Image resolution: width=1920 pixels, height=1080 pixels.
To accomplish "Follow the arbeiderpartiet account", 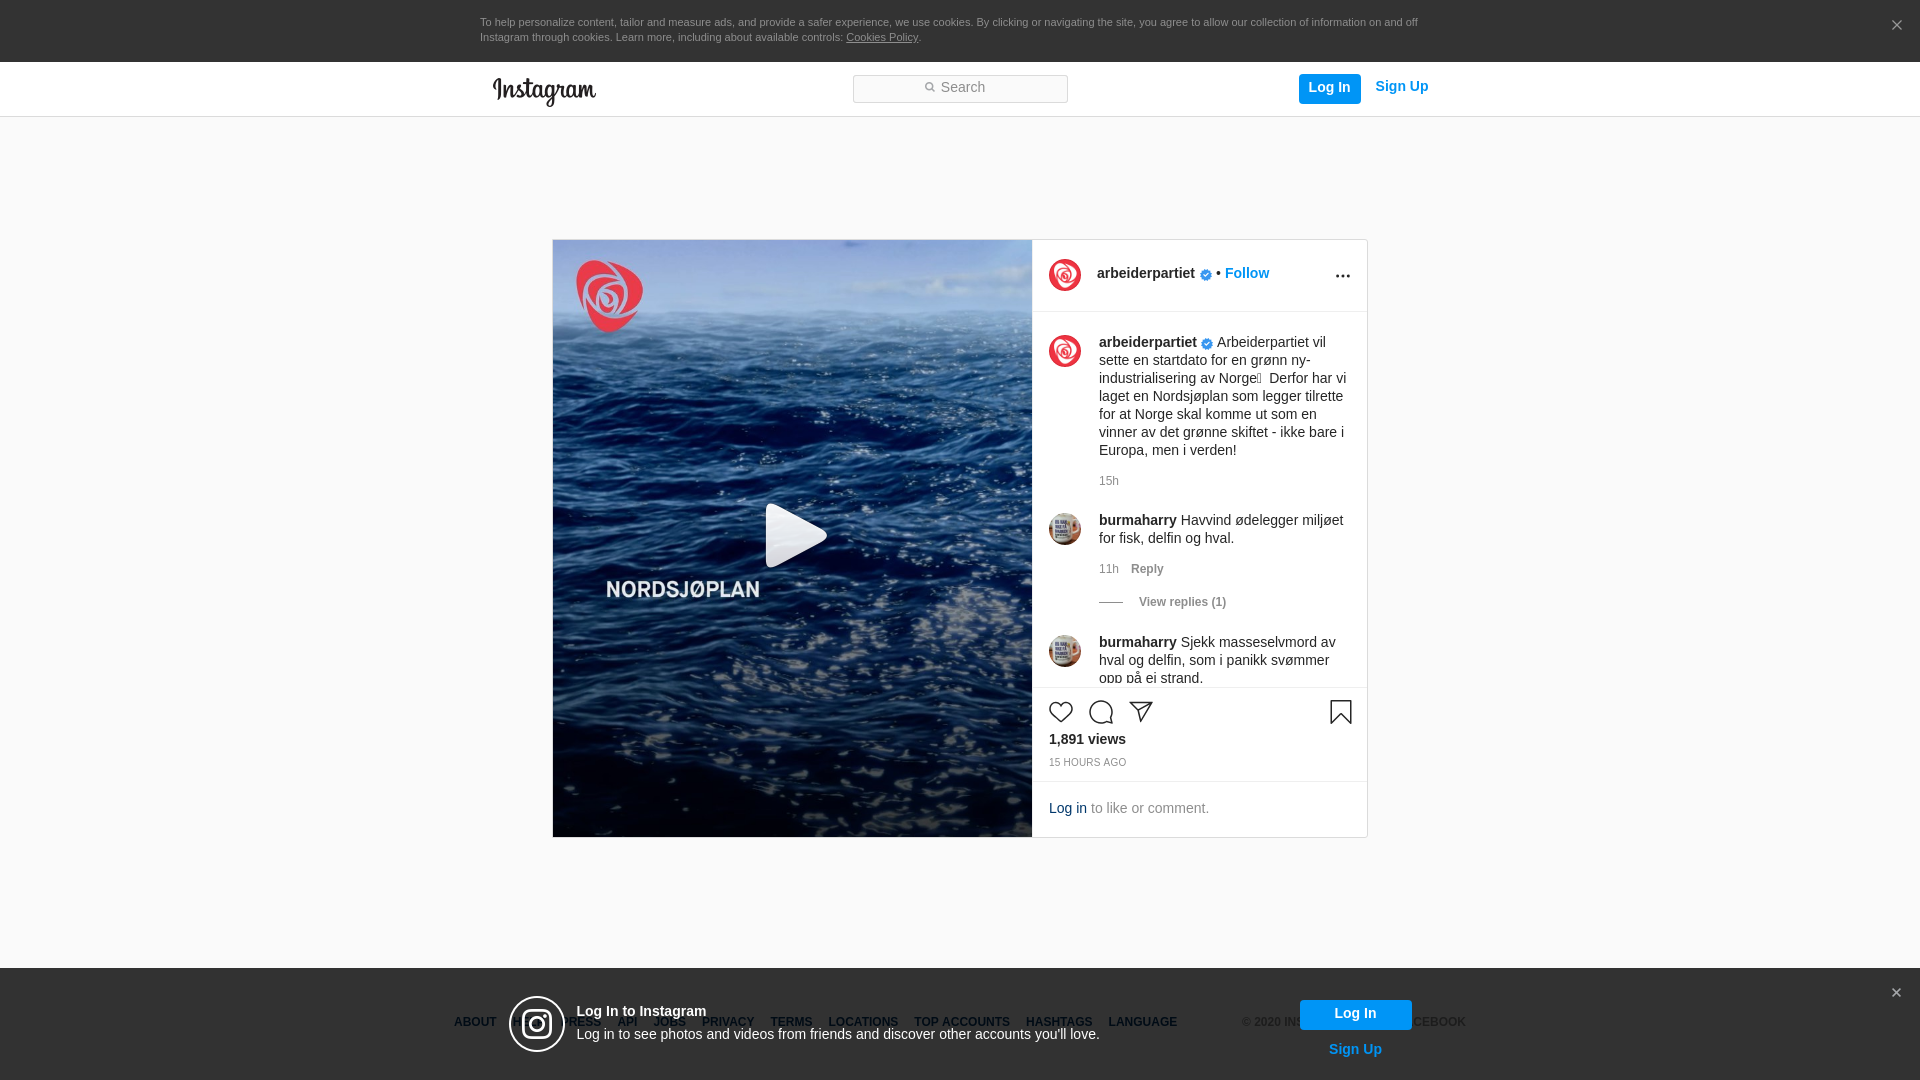I will 1246,273.
